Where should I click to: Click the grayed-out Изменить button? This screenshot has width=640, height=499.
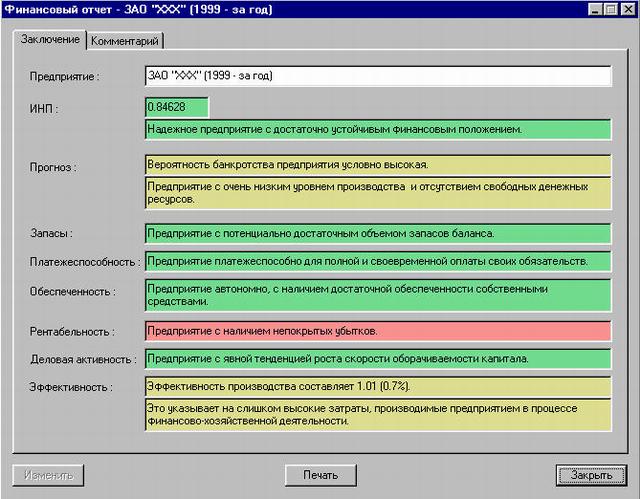tap(47, 475)
